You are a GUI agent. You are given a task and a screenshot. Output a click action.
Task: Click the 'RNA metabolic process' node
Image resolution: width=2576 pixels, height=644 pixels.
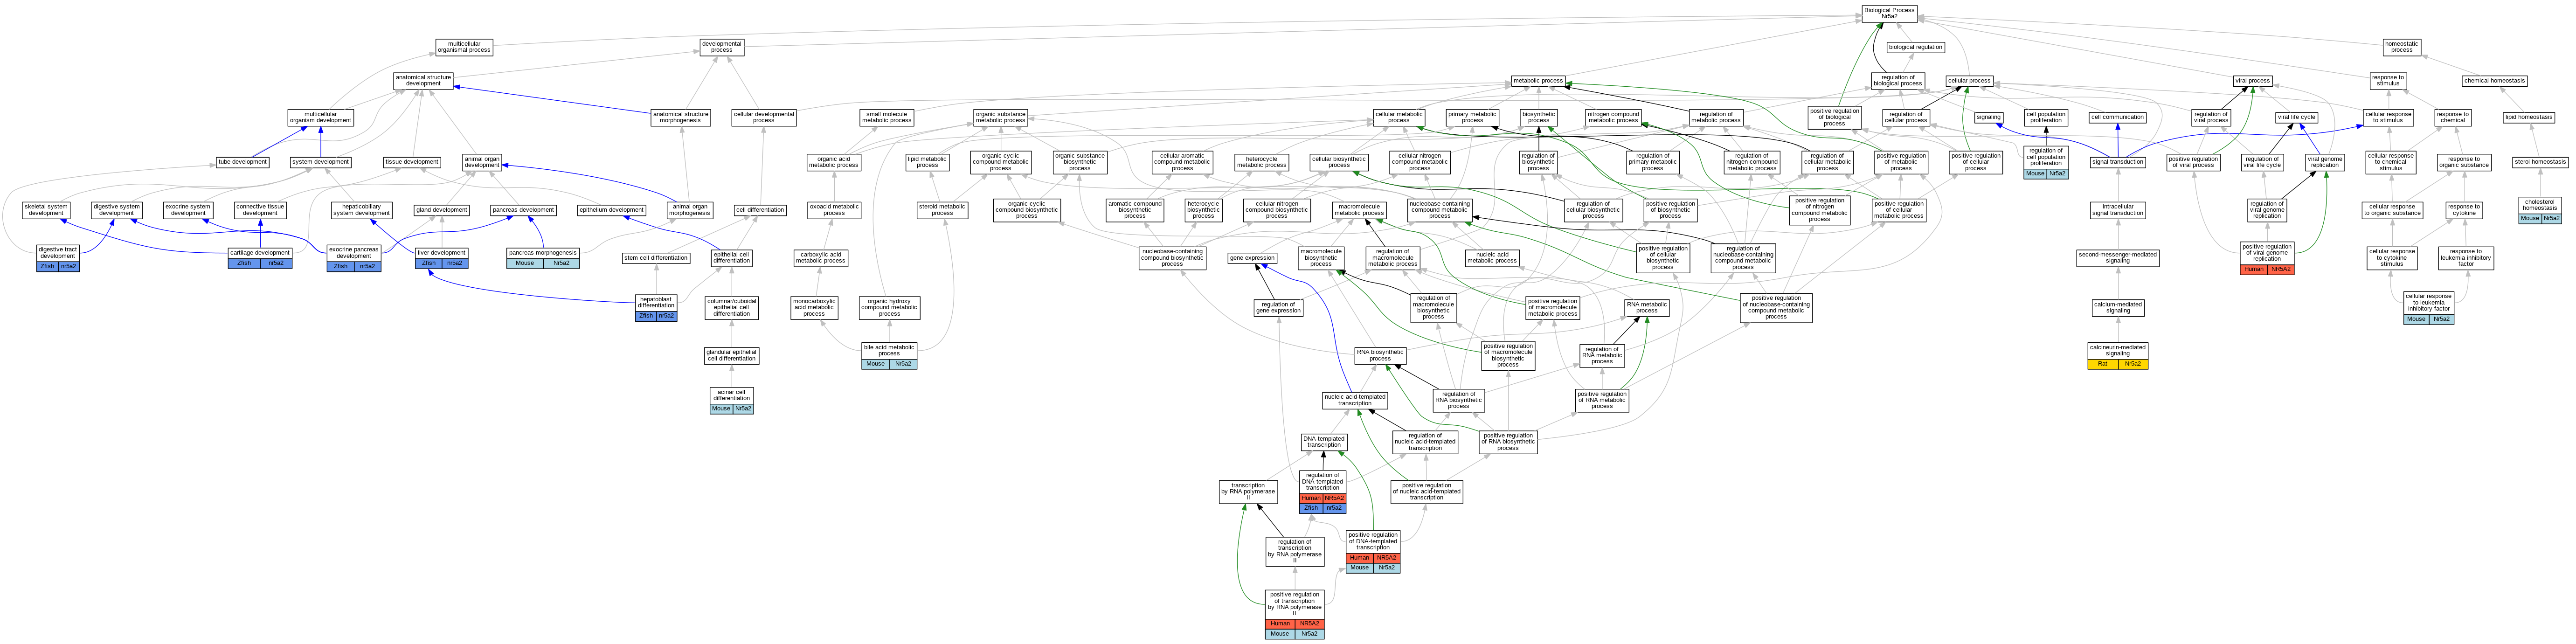pyautogui.click(x=1646, y=308)
